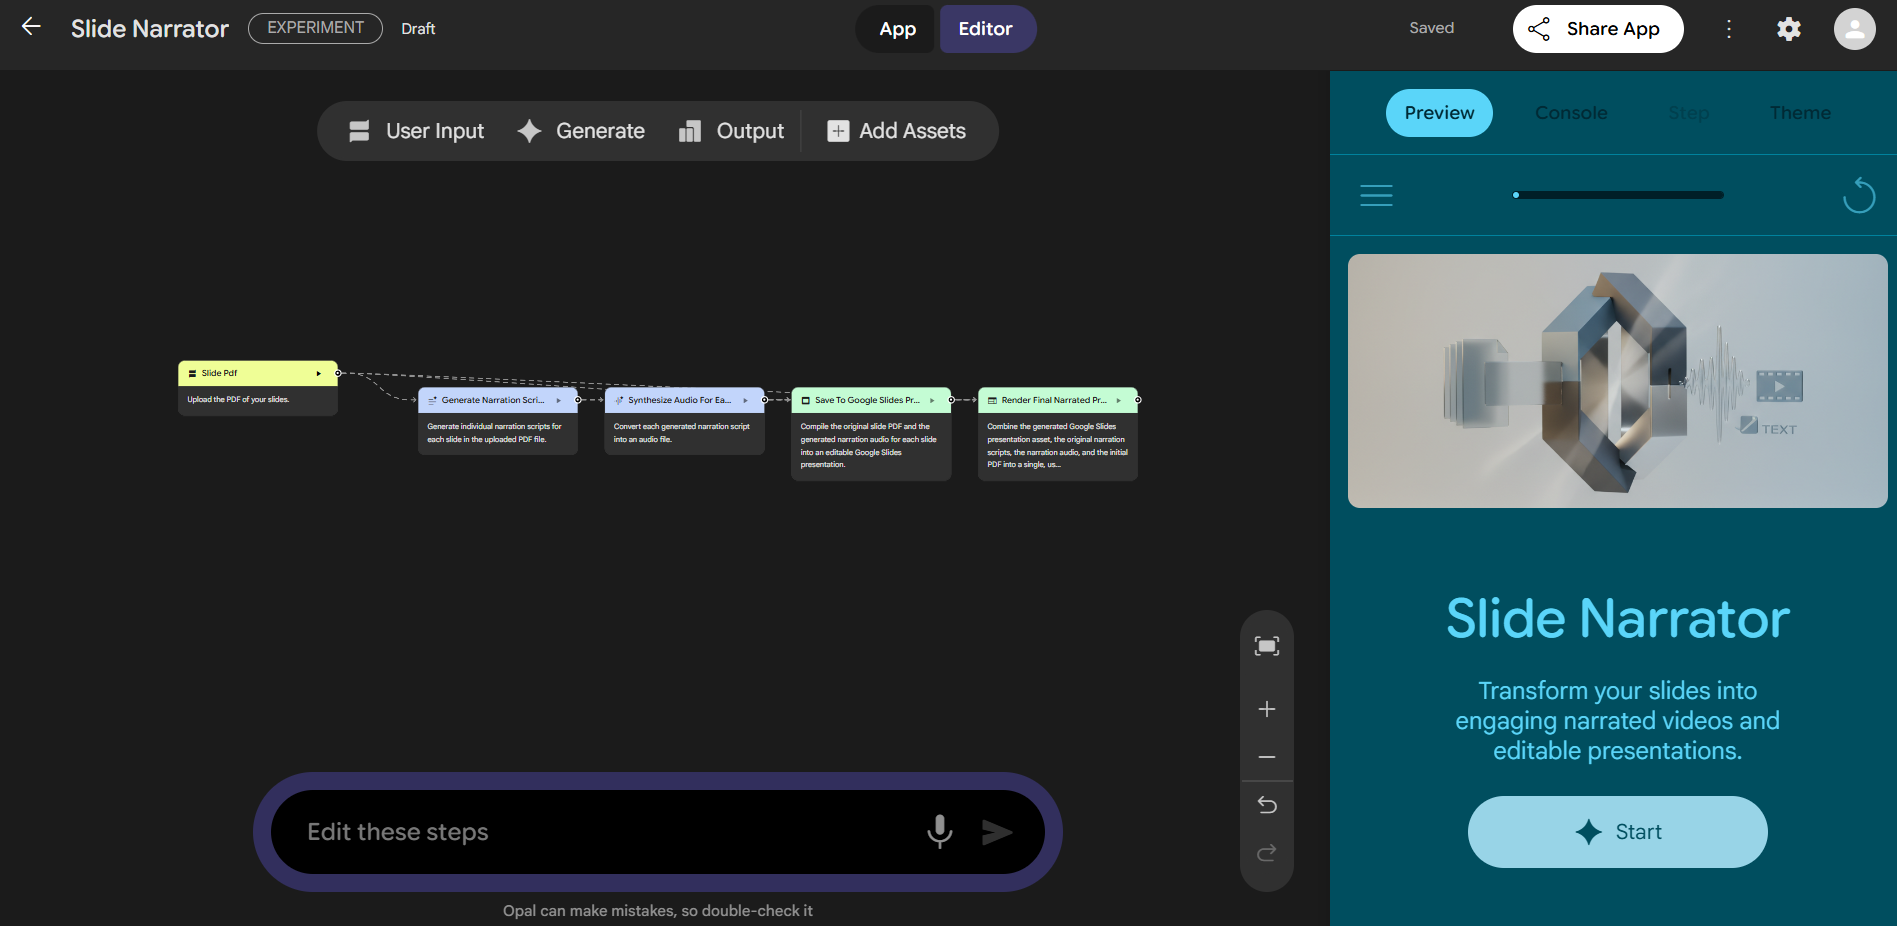Open the Theme tab
The height and width of the screenshot is (926, 1897).
click(x=1799, y=113)
